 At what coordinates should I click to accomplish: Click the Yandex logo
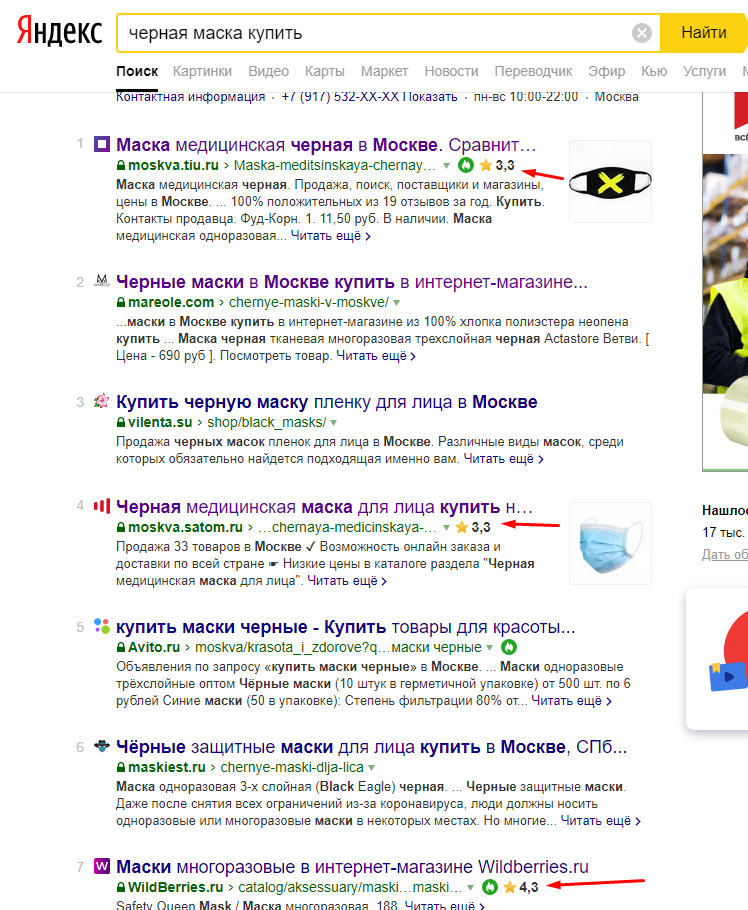[x=58, y=32]
